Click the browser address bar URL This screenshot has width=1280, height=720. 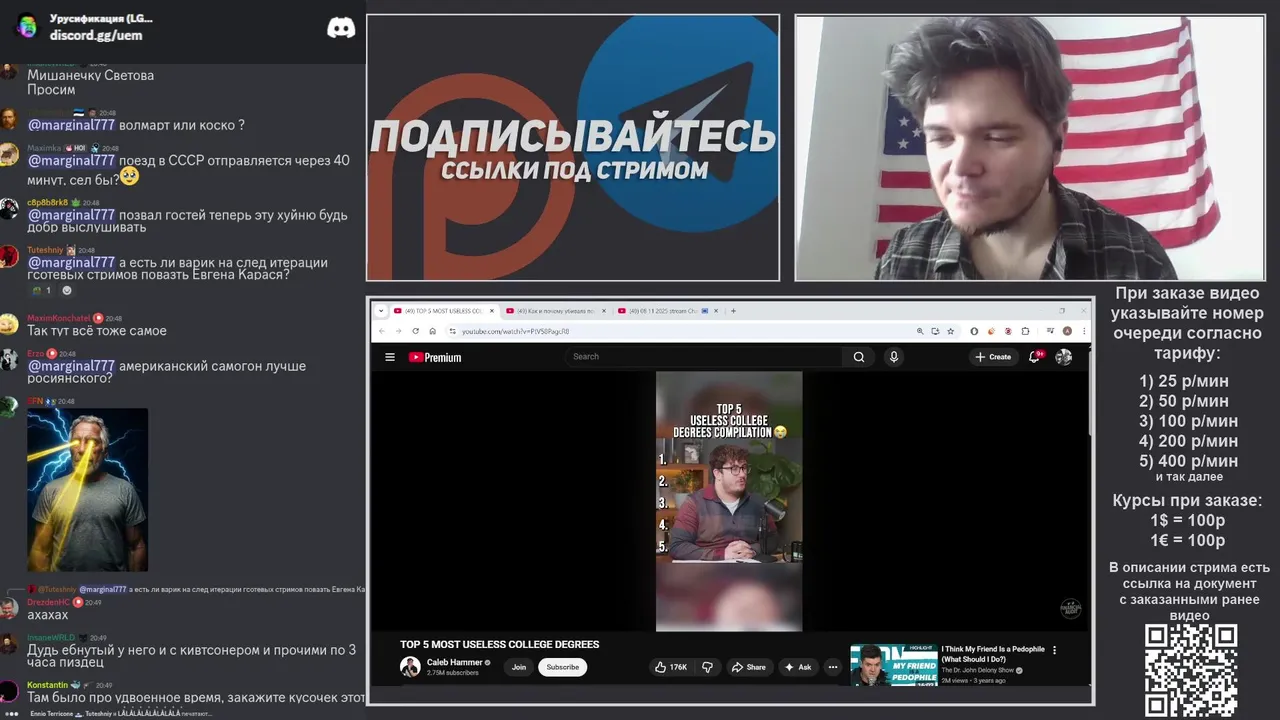(515, 331)
